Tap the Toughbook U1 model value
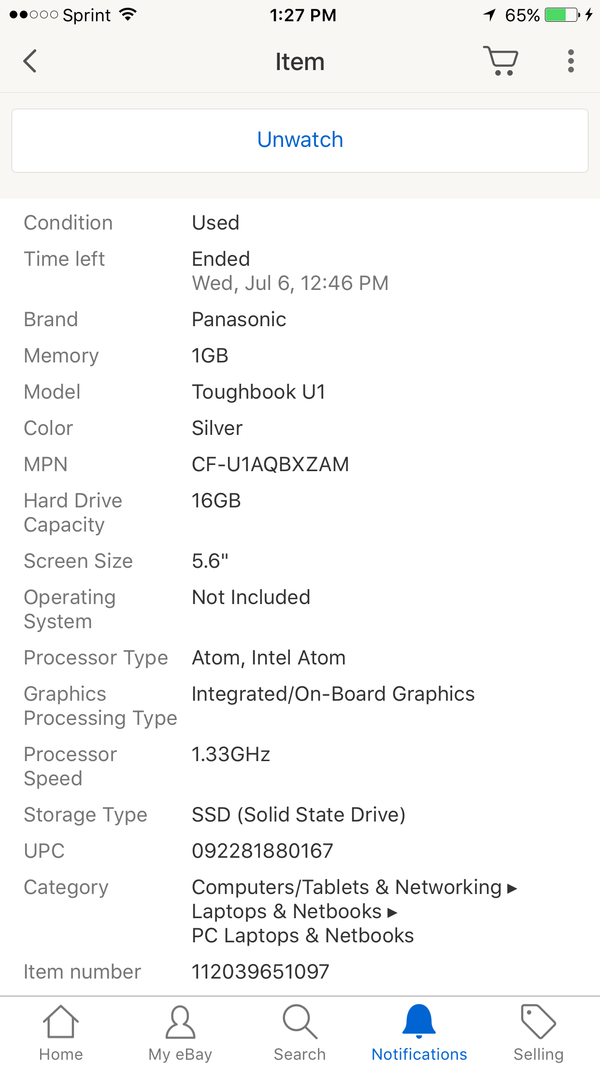This screenshot has height=1067, width=600. pyautogui.click(x=259, y=393)
